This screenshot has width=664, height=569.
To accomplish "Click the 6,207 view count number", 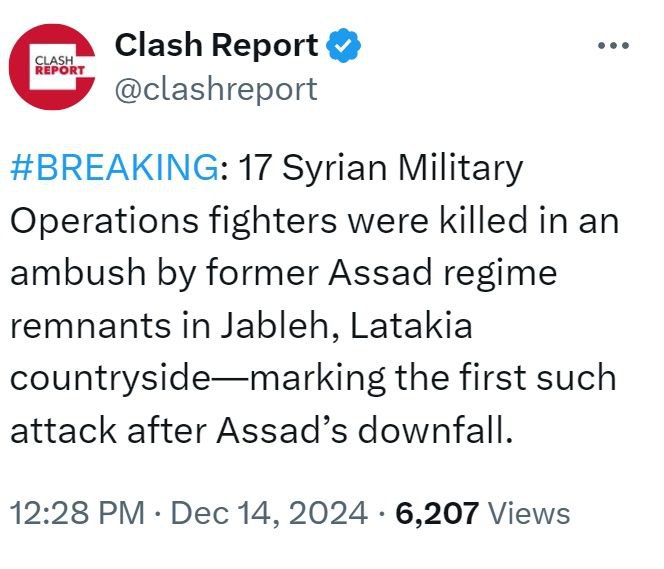I will click(x=438, y=513).
